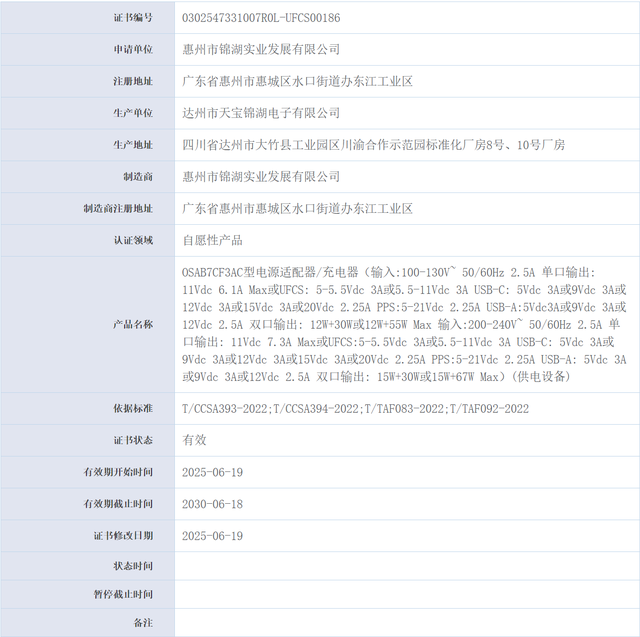Click the 有效期截止时间 label

[118, 504]
